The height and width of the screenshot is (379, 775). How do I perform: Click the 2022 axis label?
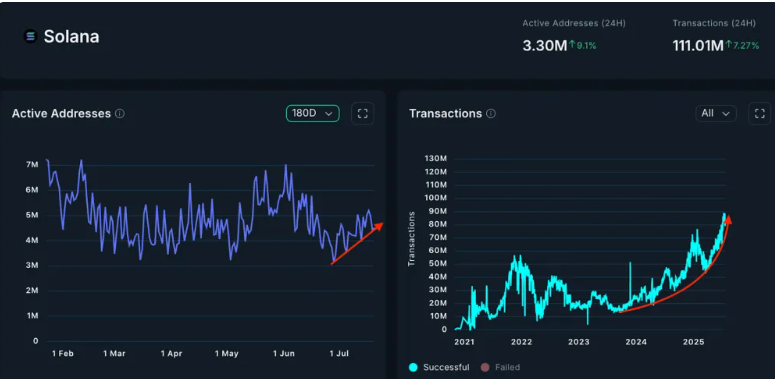coord(521,342)
